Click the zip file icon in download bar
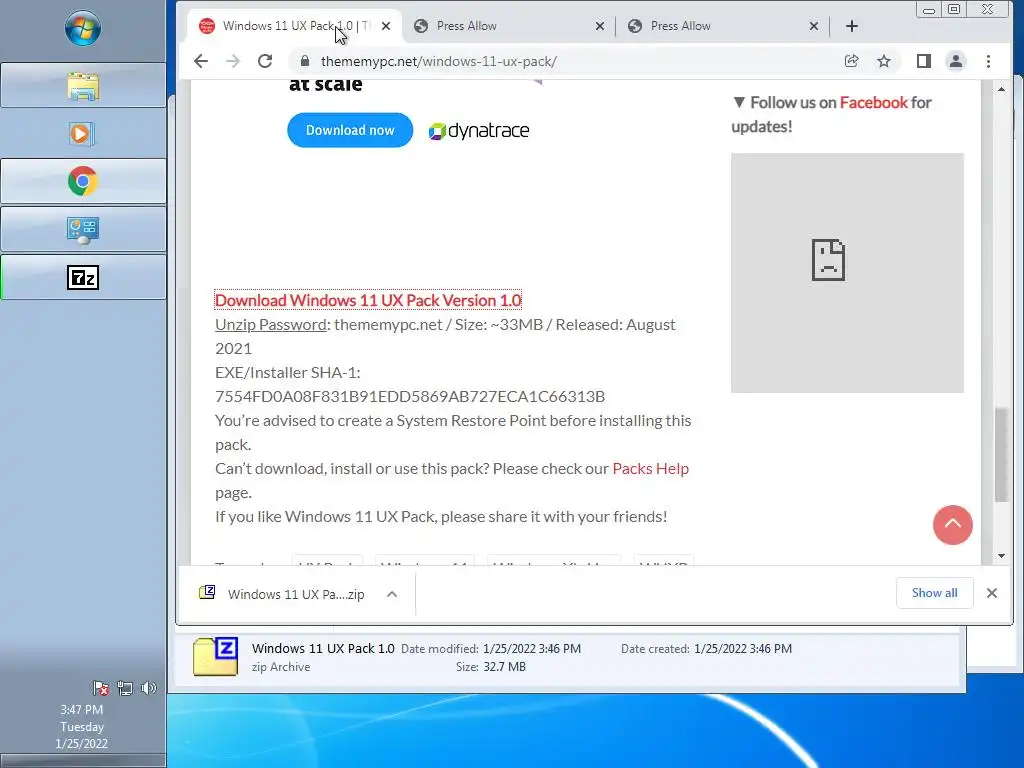 click(x=207, y=592)
